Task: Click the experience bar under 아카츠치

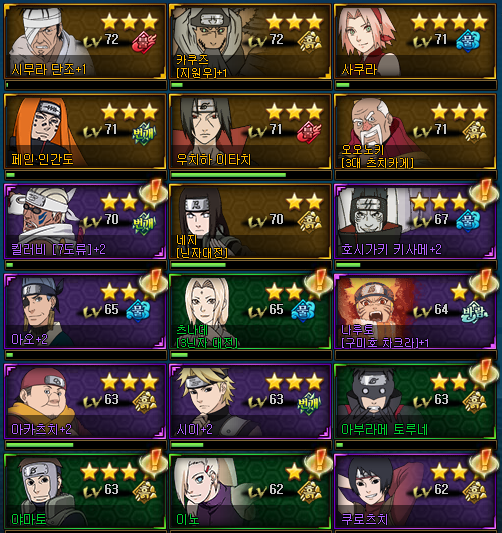Action: tap(85, 445)
